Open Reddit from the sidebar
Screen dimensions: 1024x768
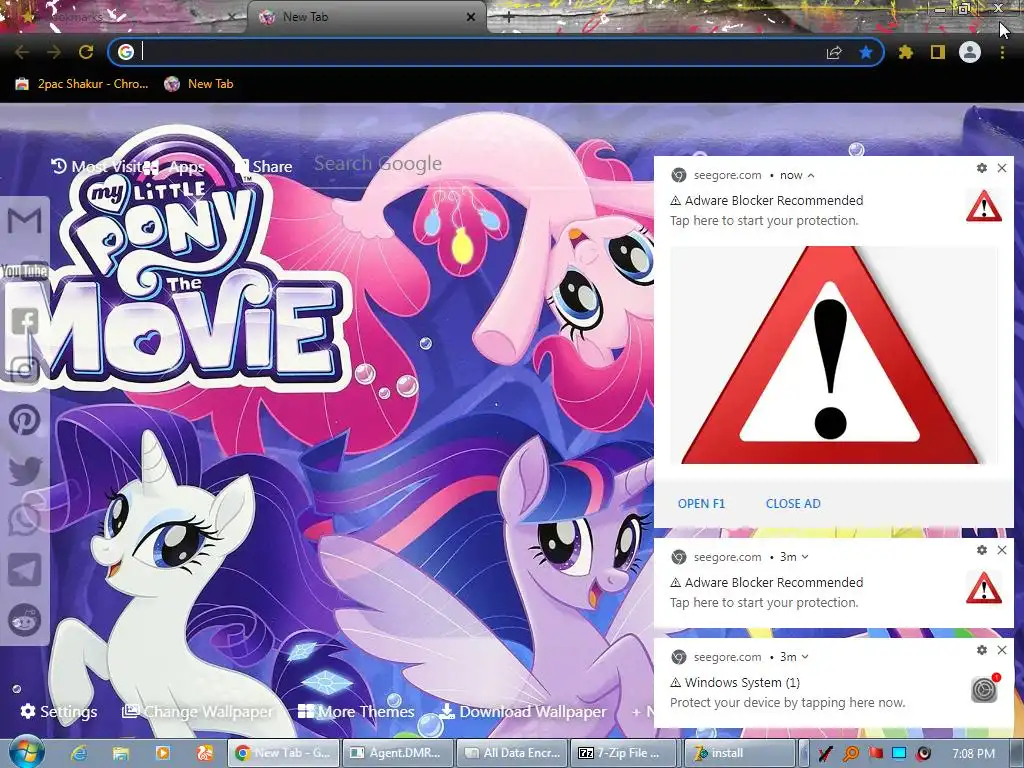(x=24, y=620)
